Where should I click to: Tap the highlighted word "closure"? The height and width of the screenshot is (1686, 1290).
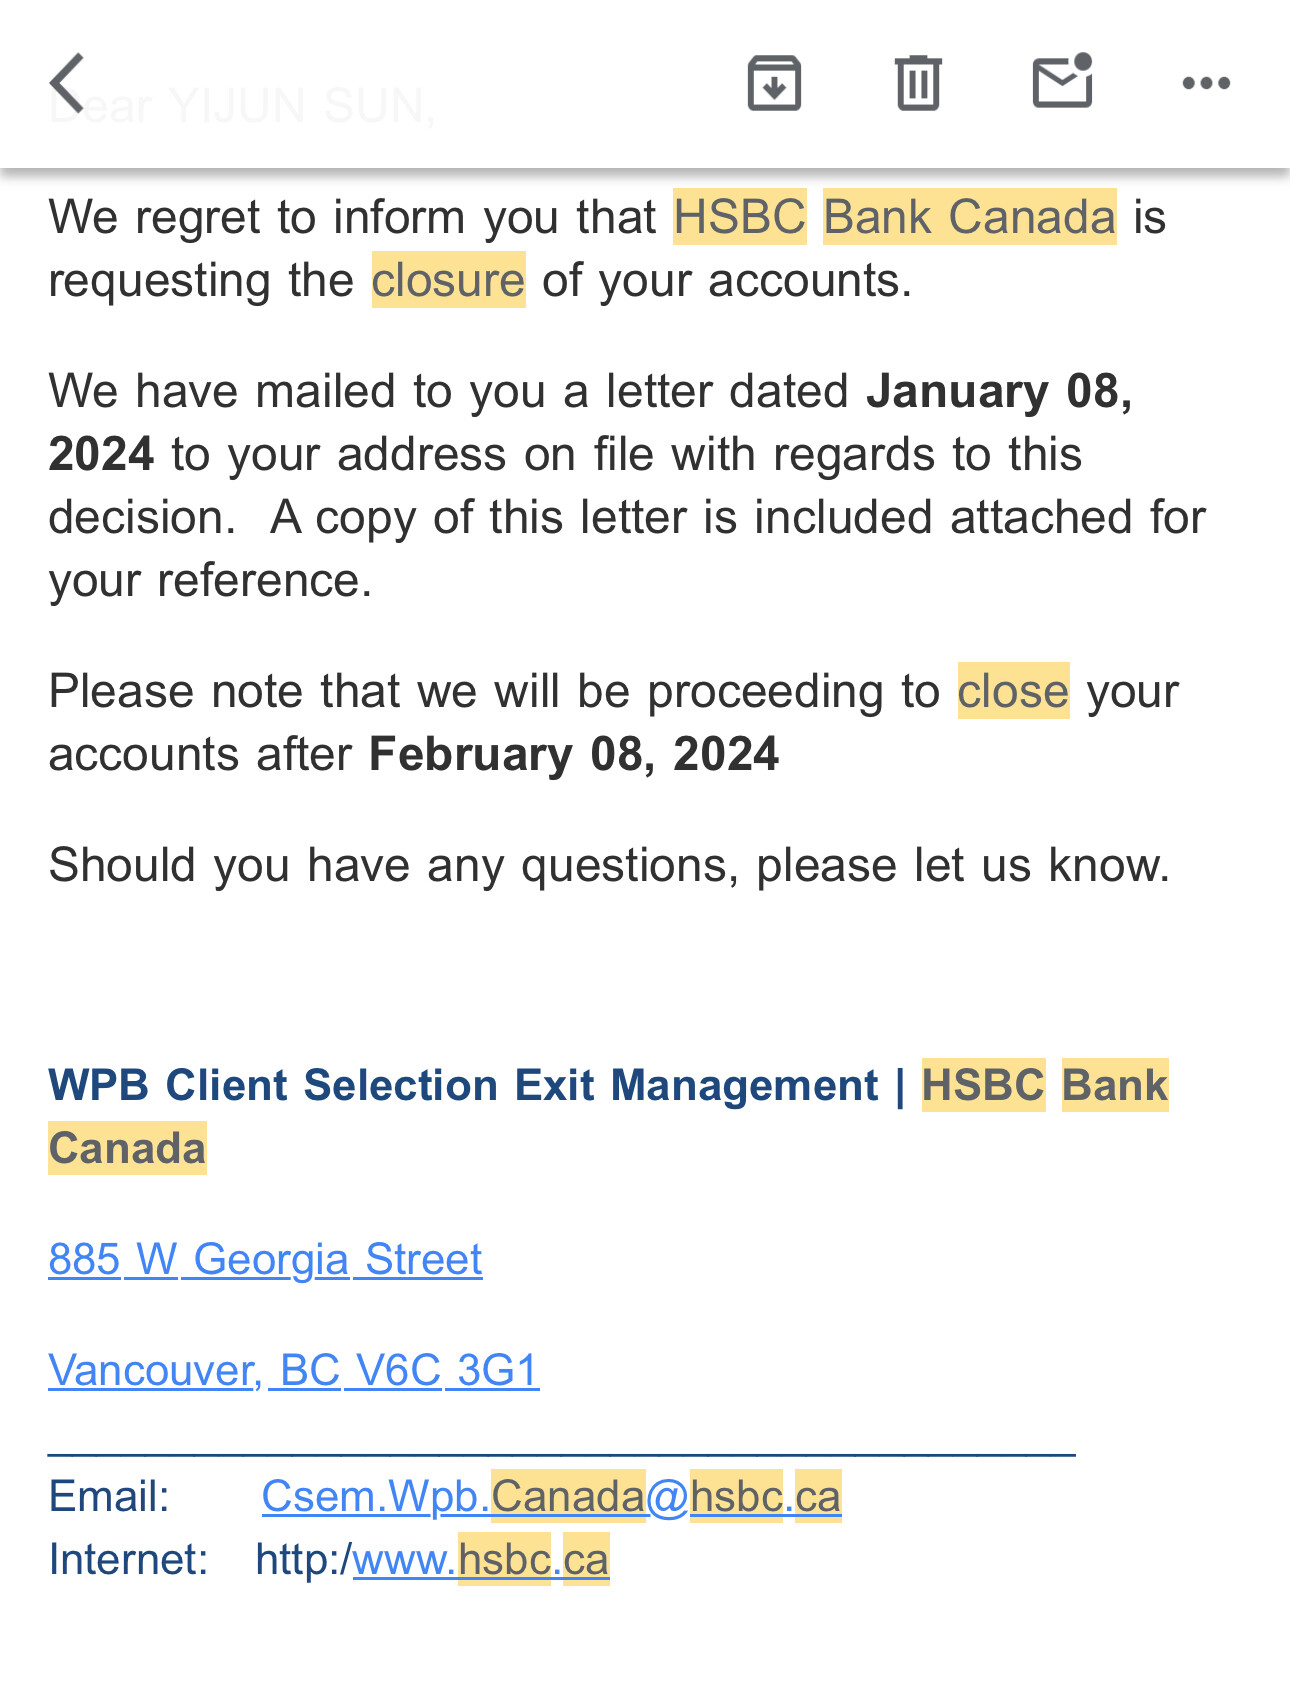(448, 280)
